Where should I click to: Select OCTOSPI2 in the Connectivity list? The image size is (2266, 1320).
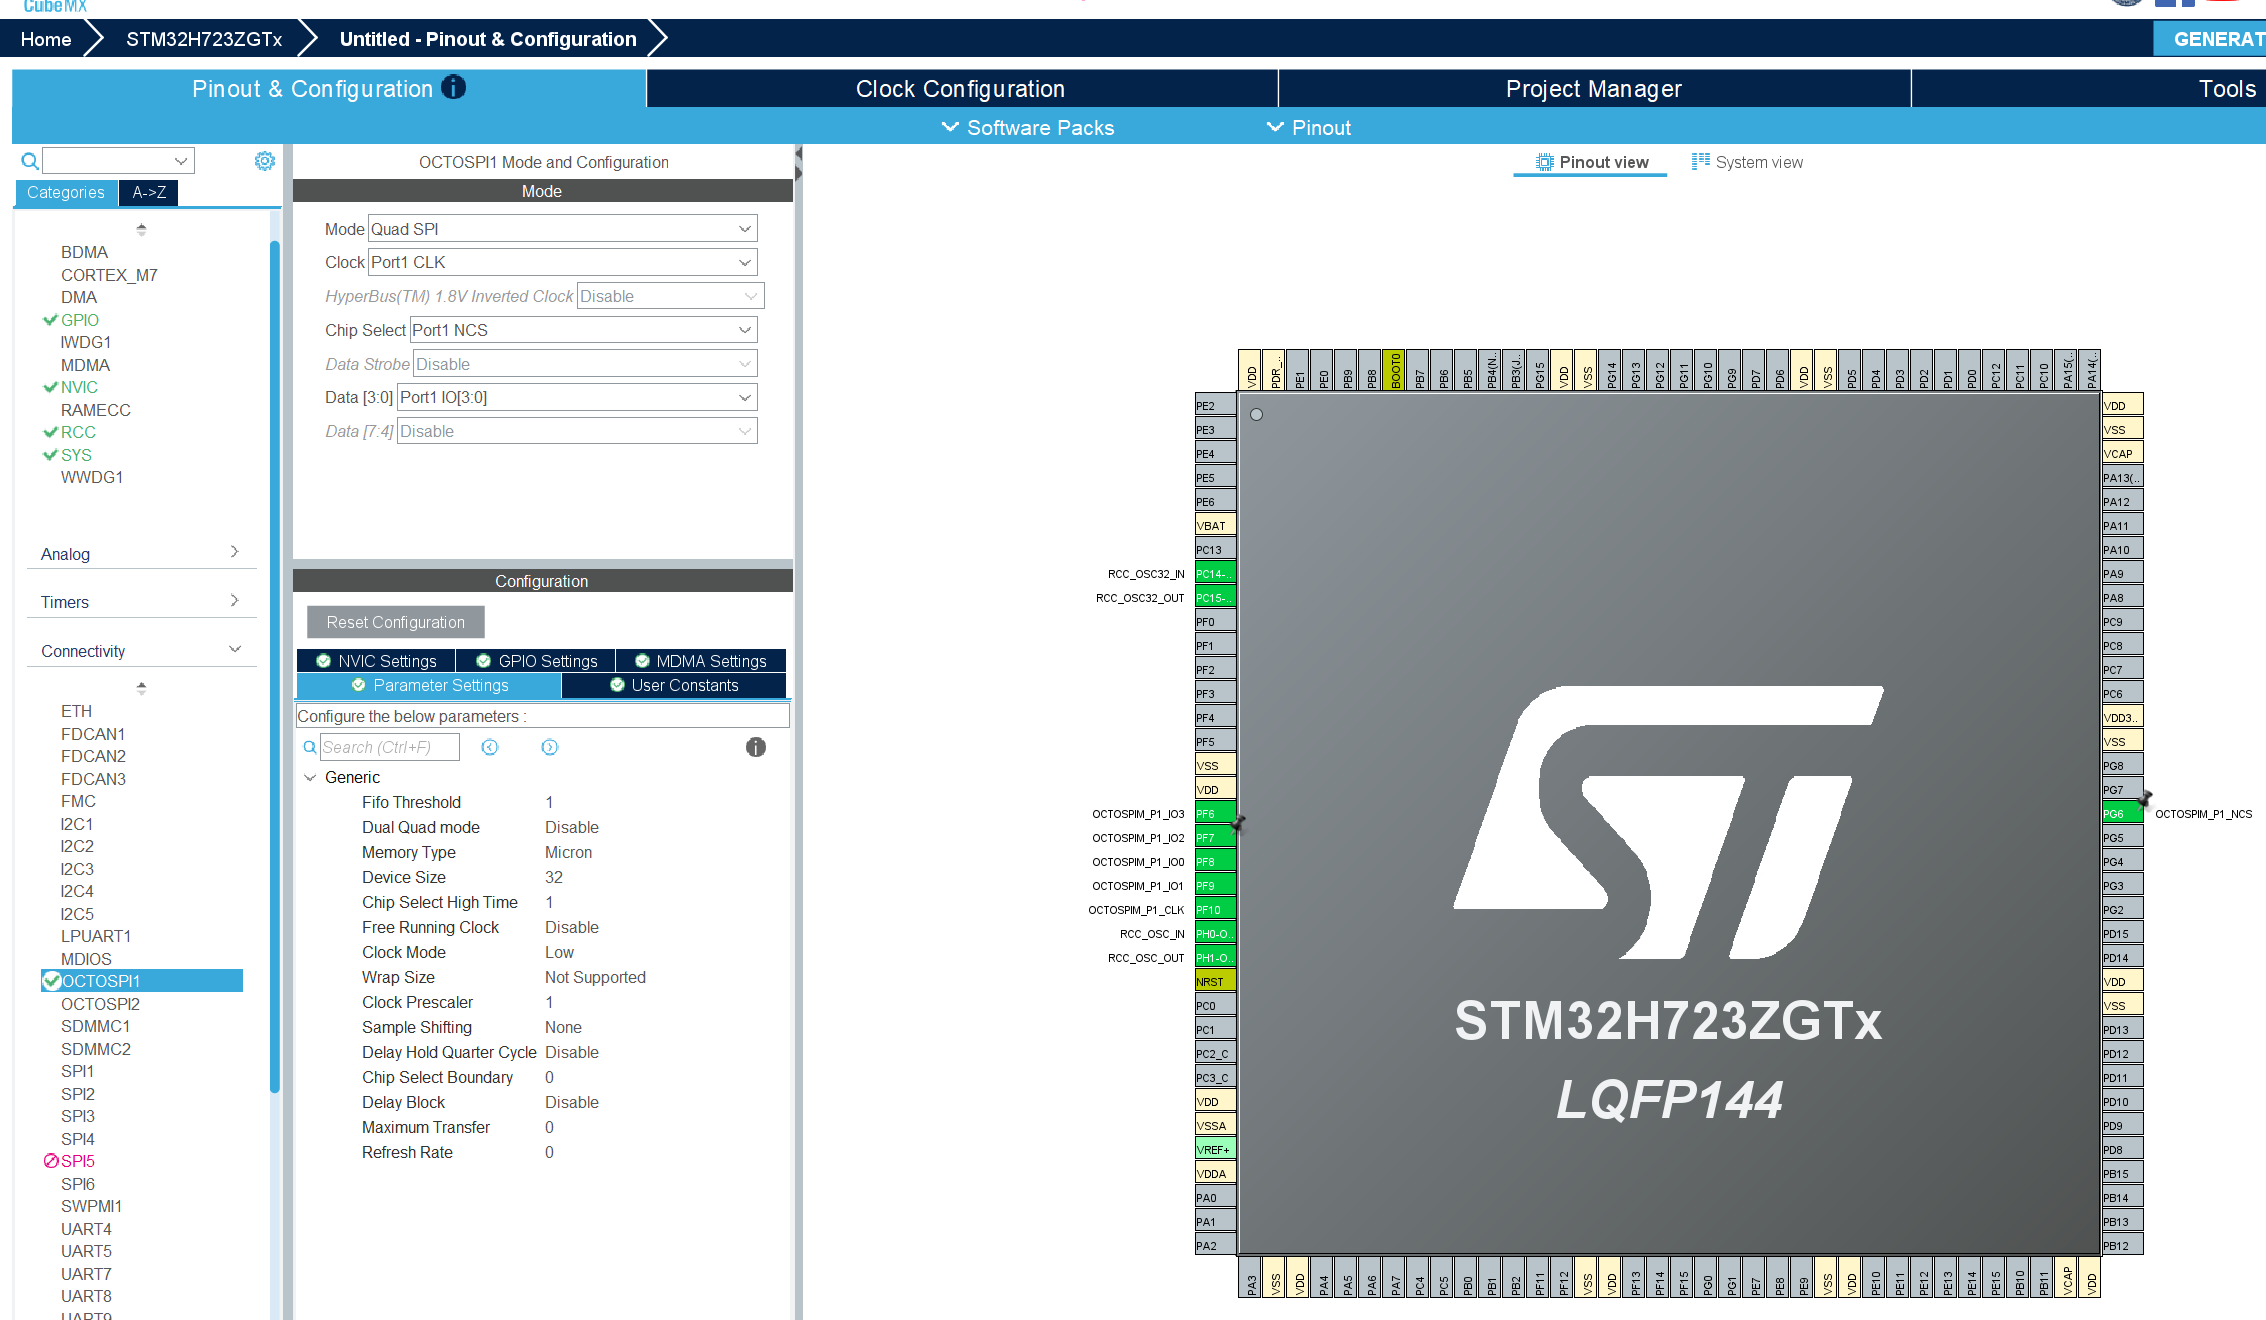(100, 1004)
